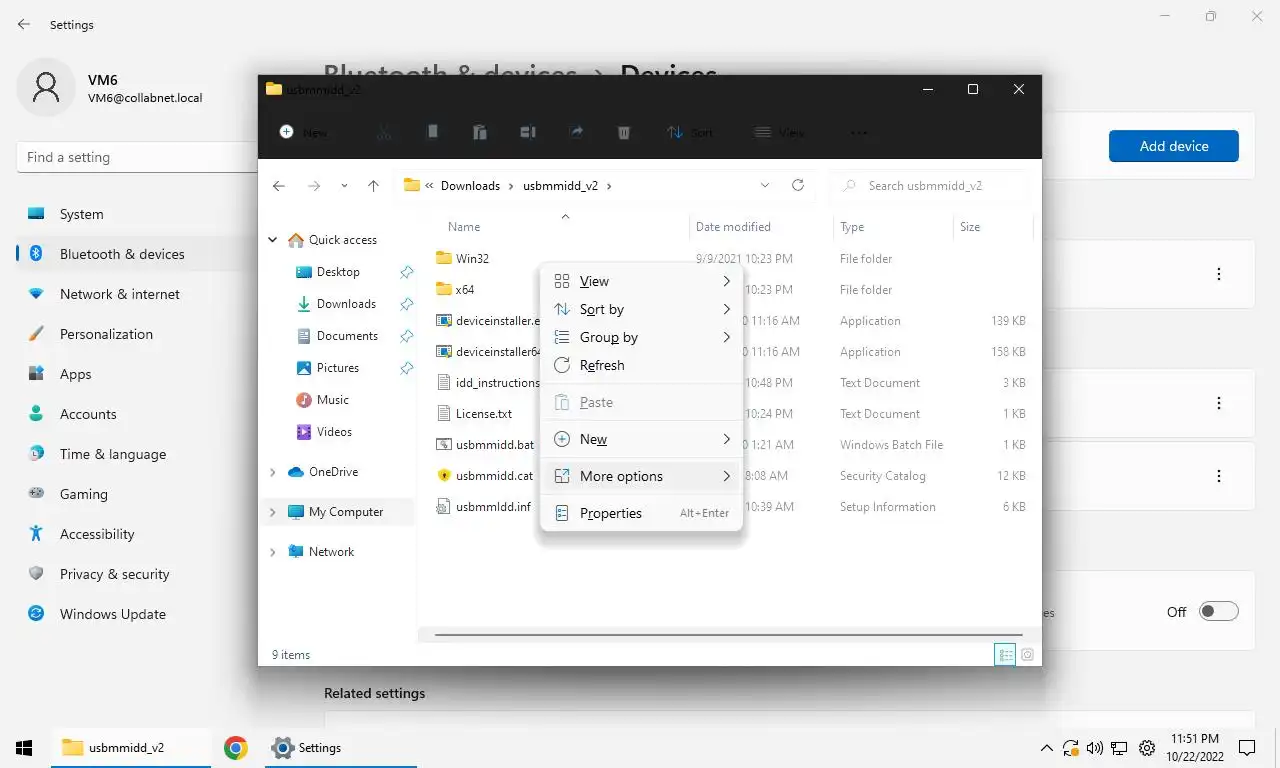Screen dimensions: 1280x768
Task: Select Desktop under Quick access
Action: [338, 272]
